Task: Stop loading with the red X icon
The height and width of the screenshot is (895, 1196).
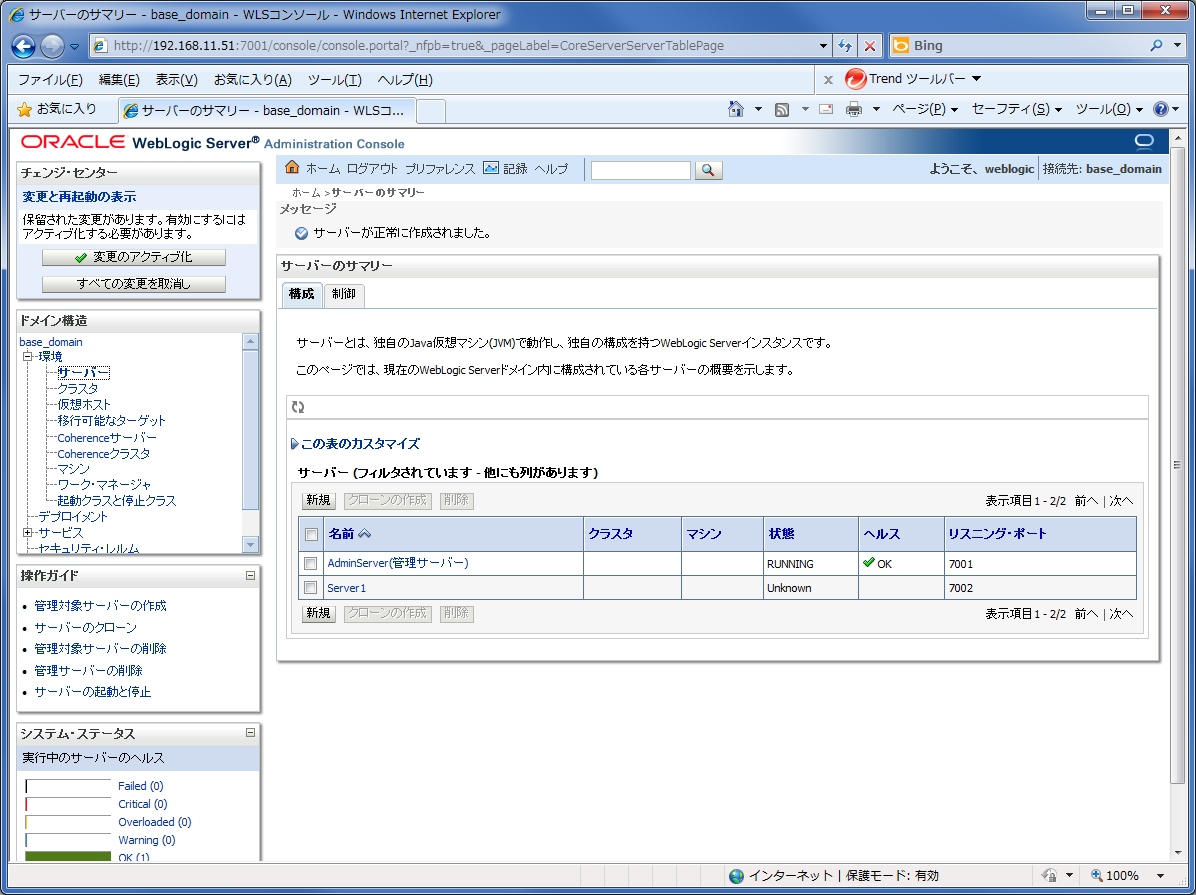Action: click(870, 46)
